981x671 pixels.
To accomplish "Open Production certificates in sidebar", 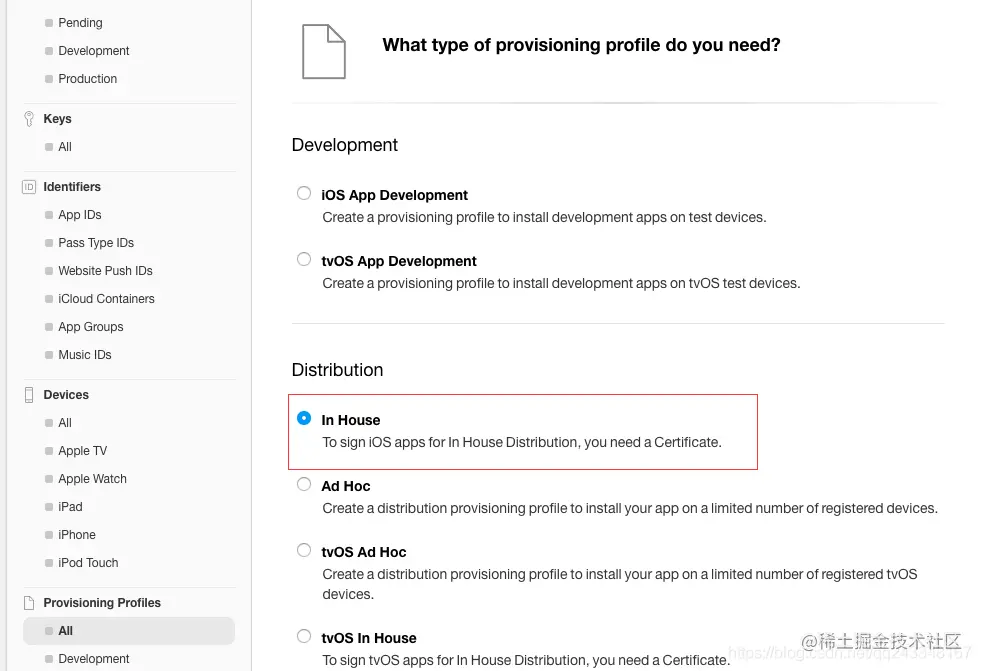I will (87, 79).
